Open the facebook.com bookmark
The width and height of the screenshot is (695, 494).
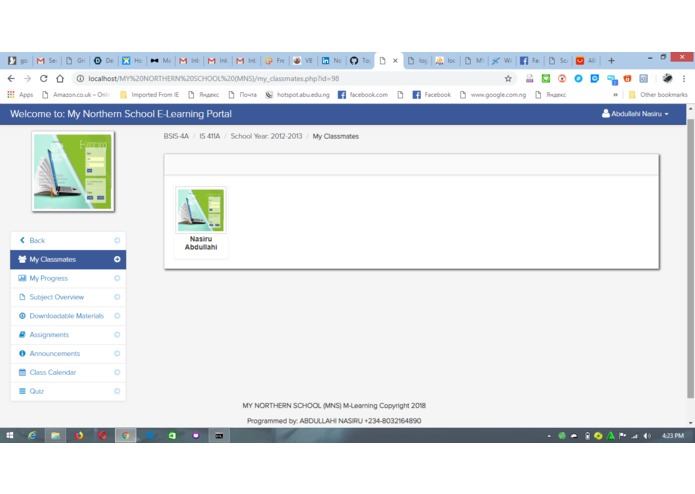click(x=363, y=95)
